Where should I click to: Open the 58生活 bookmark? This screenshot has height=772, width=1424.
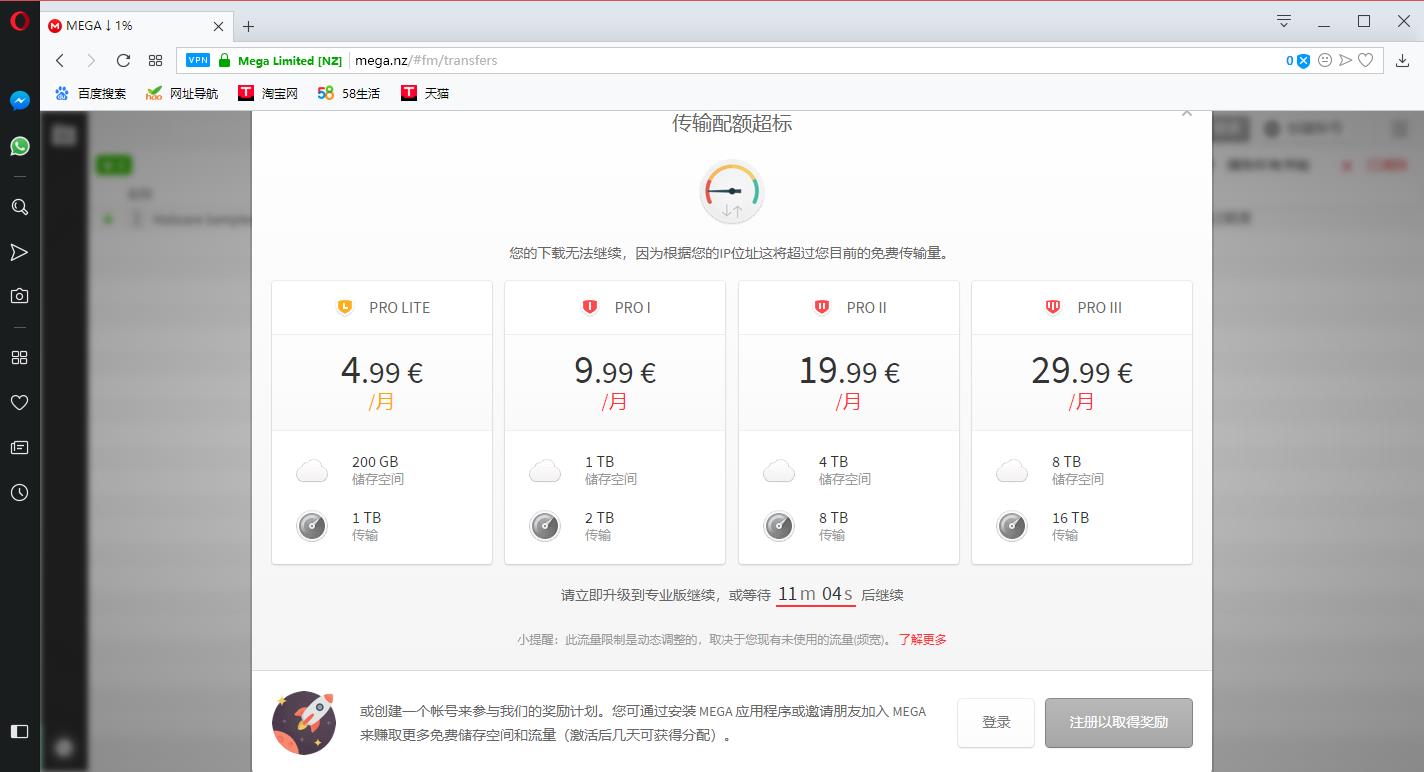[x=348, y=93]
